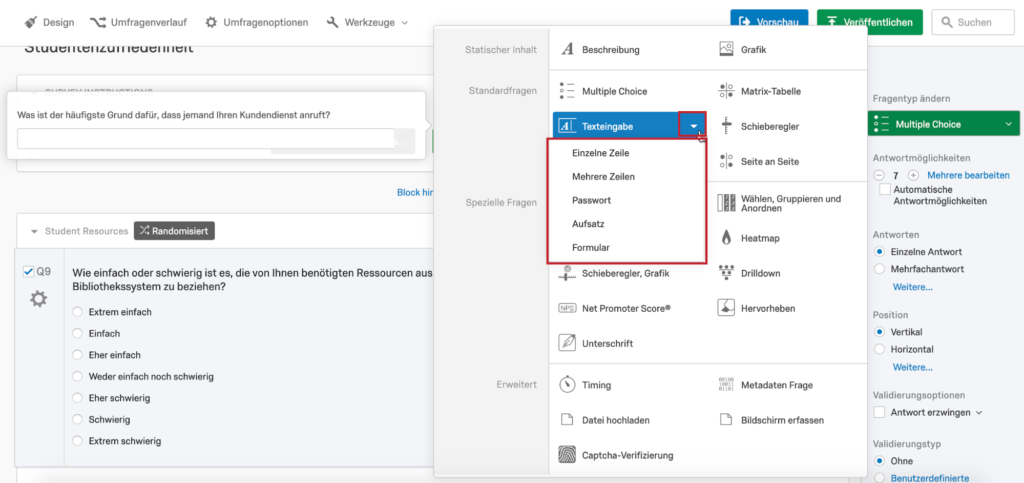
Task: Click the Suchen search field
Action: pyautogui.click(x=972, y=22)
